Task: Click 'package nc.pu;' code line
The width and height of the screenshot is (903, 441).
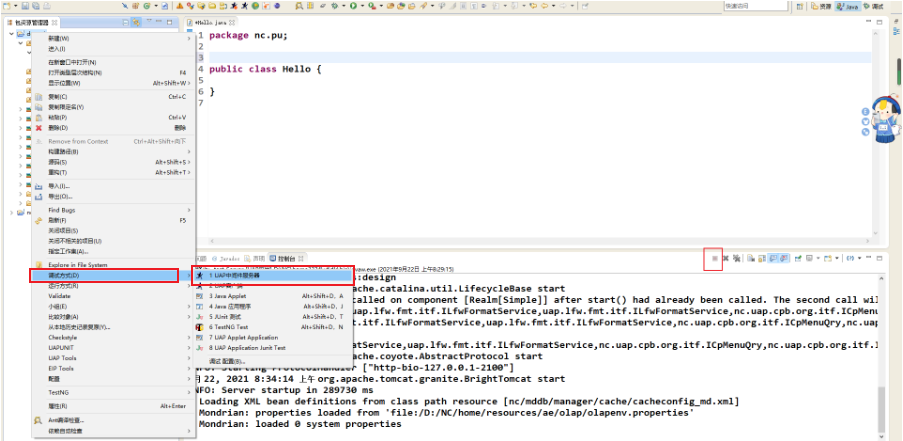Action: 248,36
